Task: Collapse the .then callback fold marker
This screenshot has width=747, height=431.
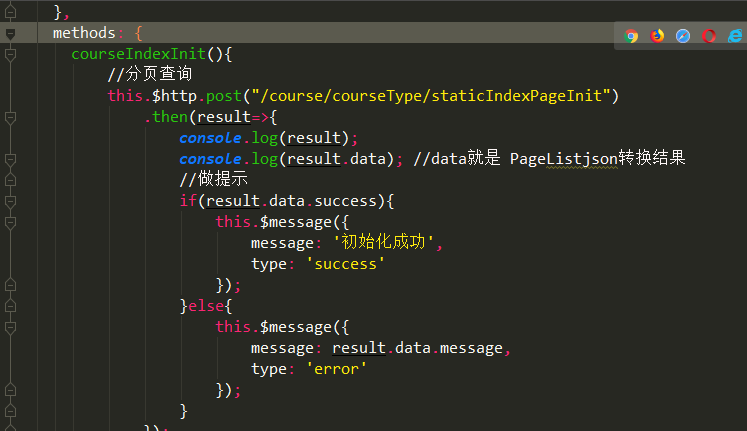Action: coord(10,117)
